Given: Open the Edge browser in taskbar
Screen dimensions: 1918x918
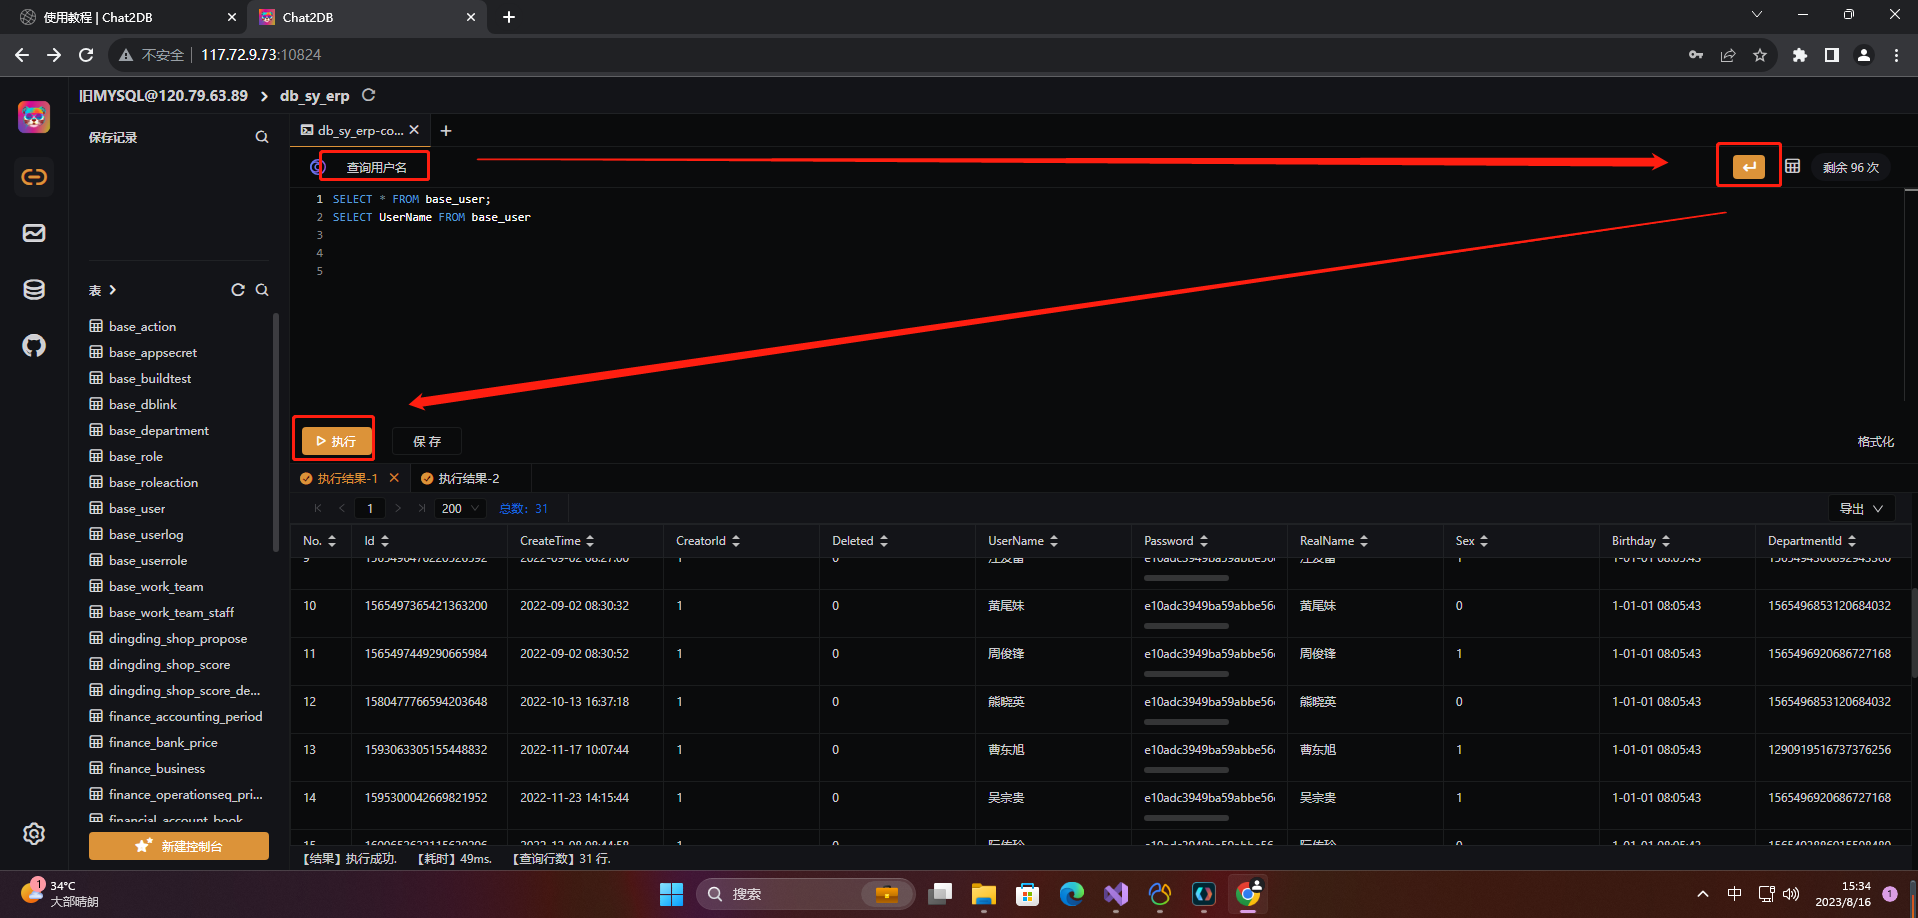Looking at the screenshot, I should [x=1072, y=894].
